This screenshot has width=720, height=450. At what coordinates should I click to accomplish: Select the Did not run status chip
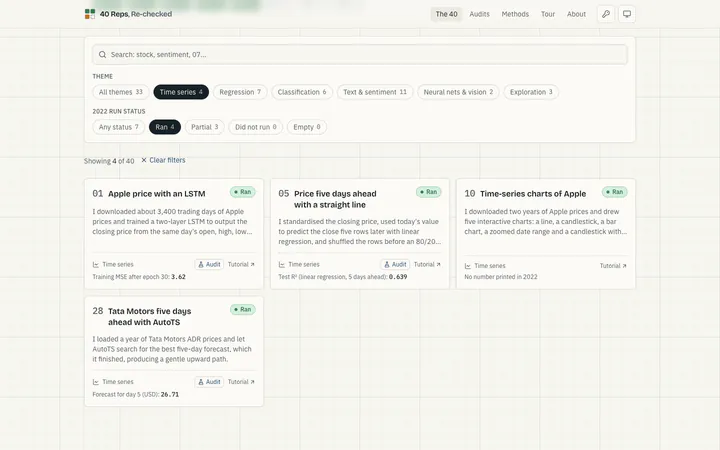coord(256,127)
